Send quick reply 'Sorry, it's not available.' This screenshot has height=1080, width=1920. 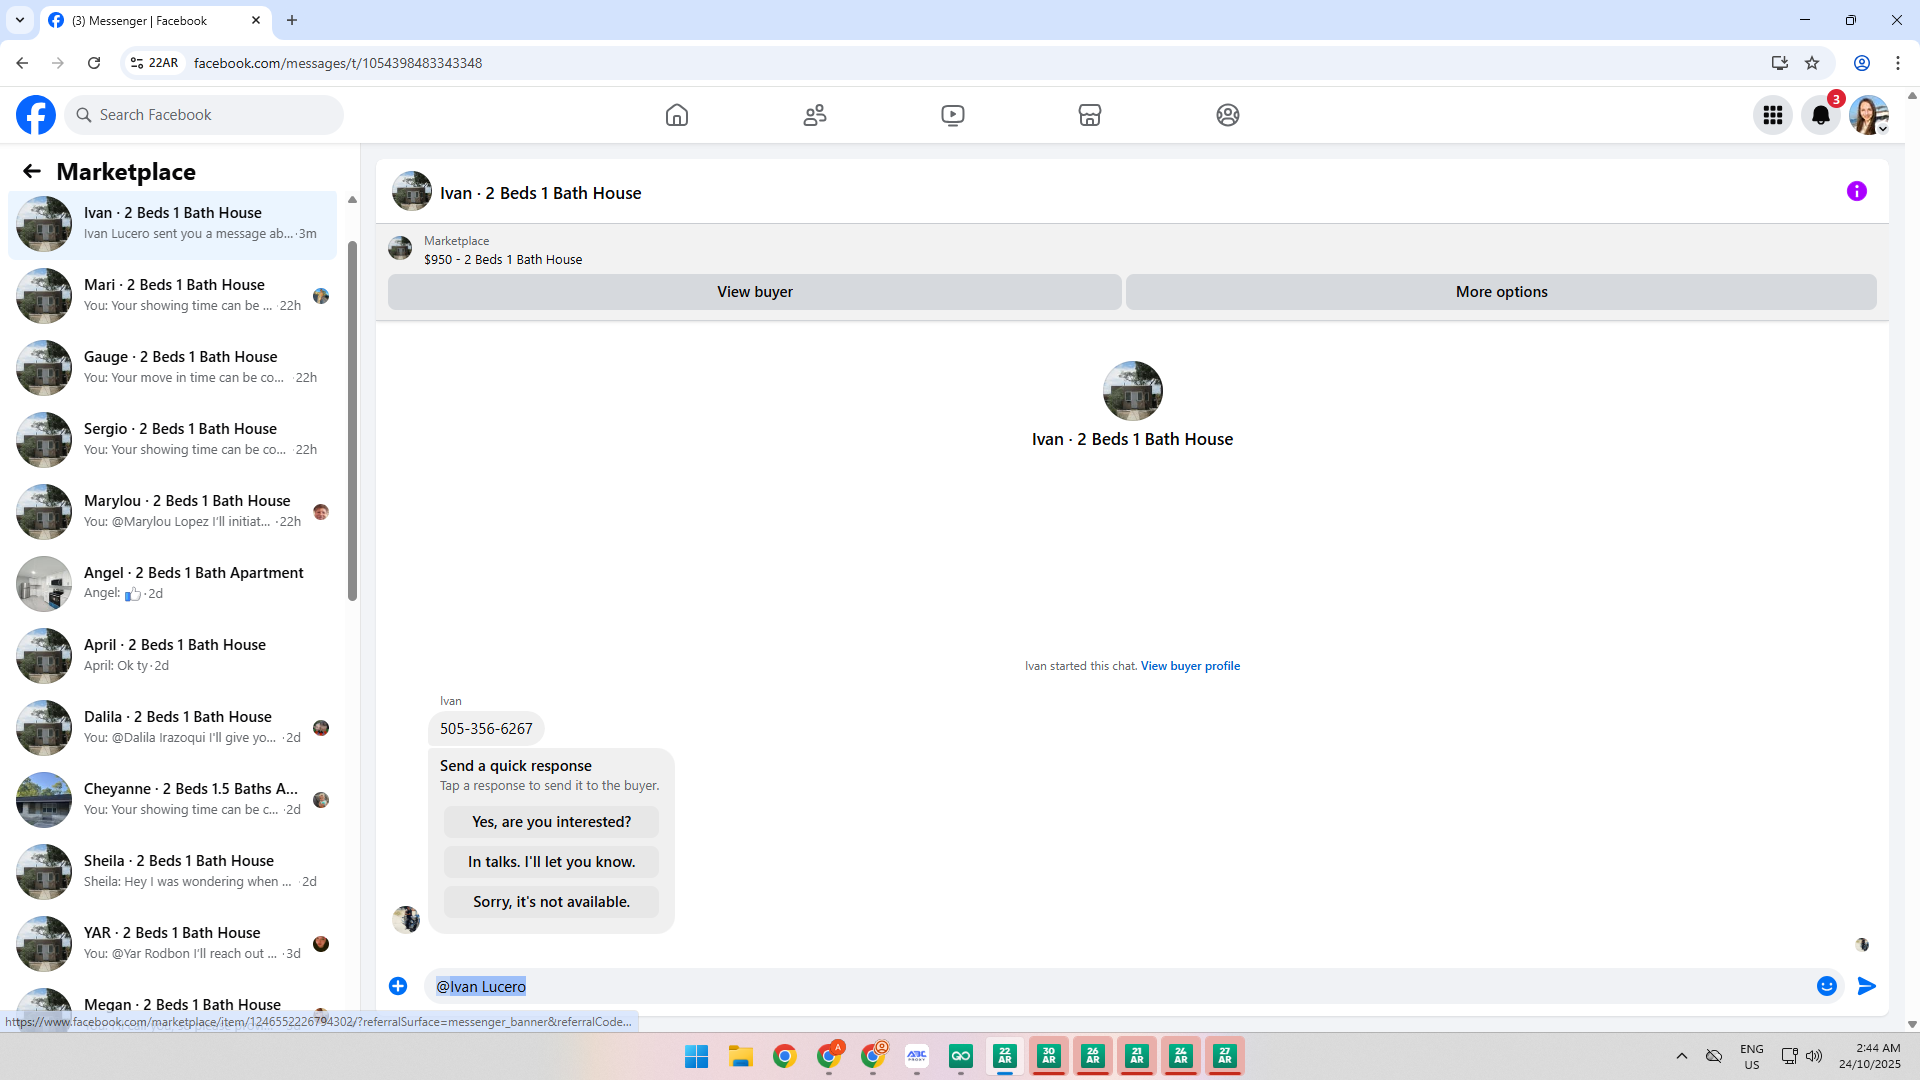[x=551, y=902]
